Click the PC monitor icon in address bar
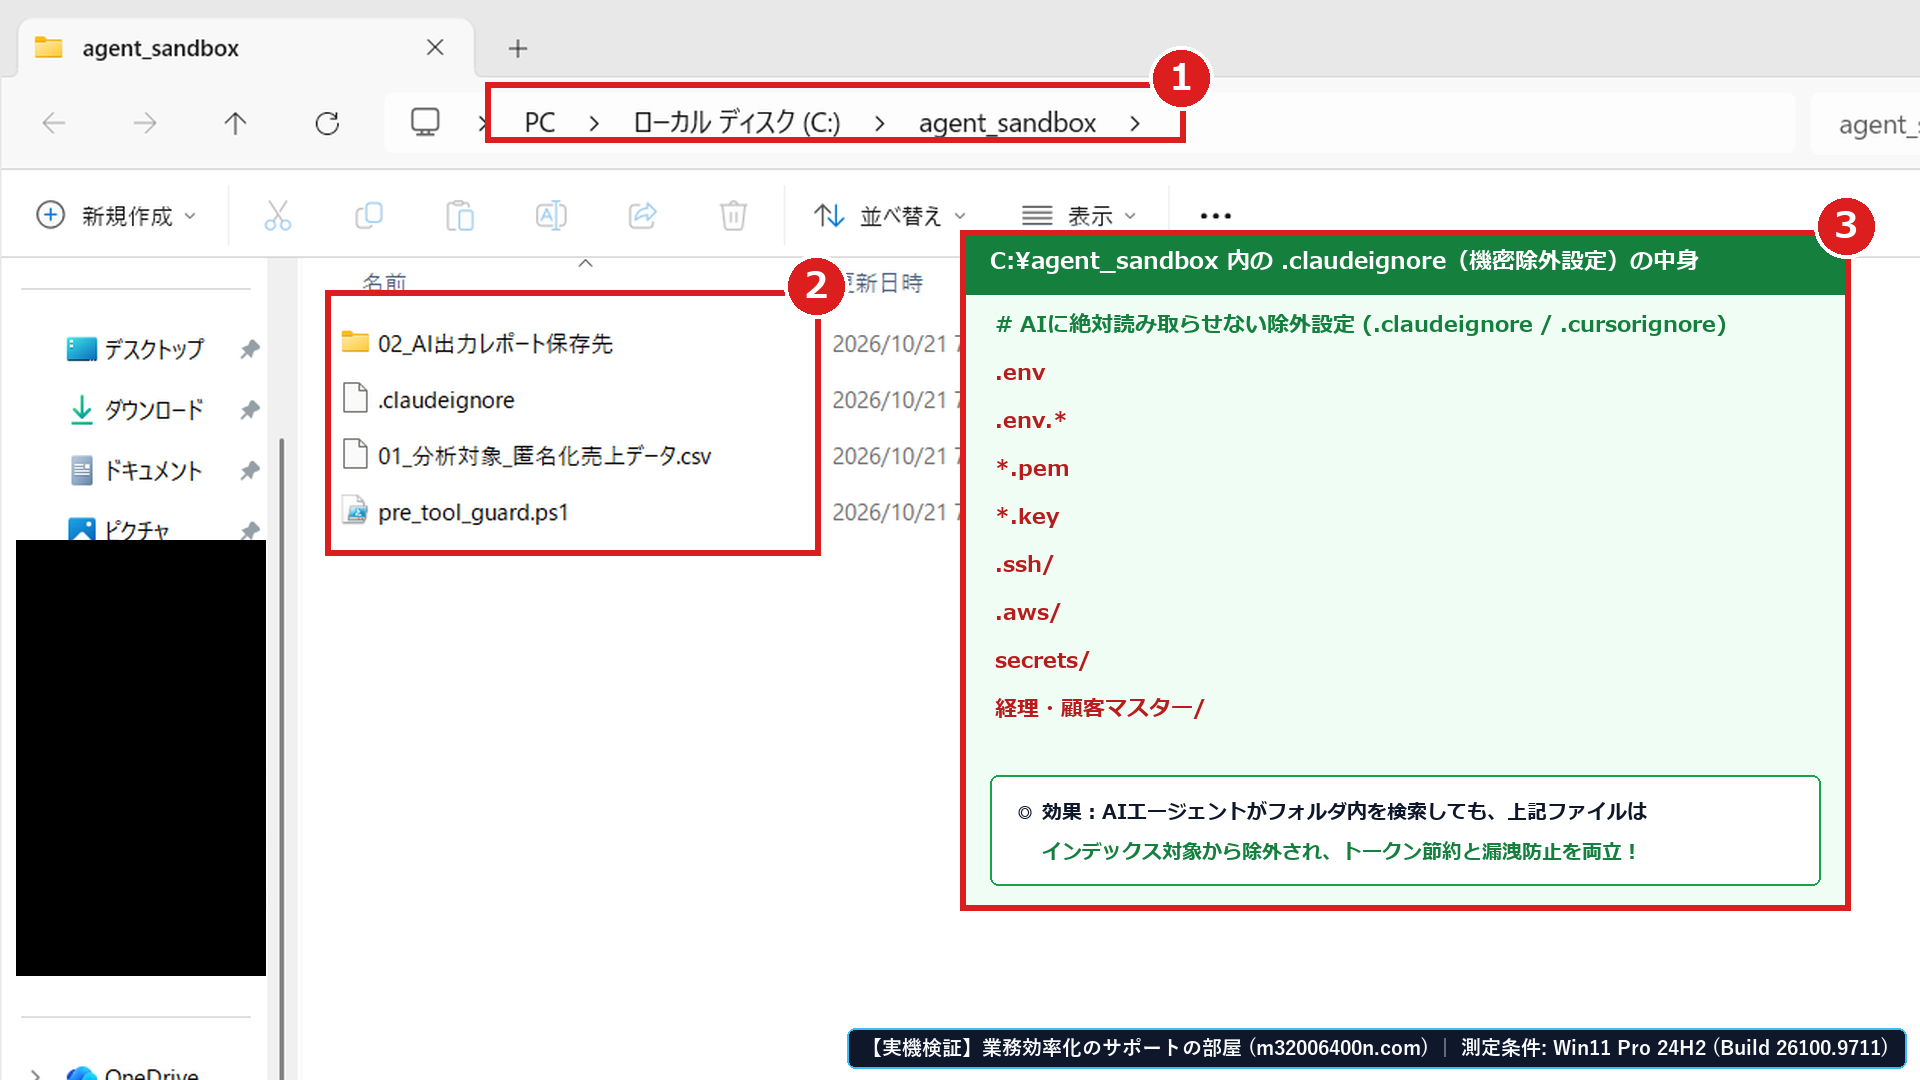This screenshot has height=1080, width=1920. pos(425,122)
